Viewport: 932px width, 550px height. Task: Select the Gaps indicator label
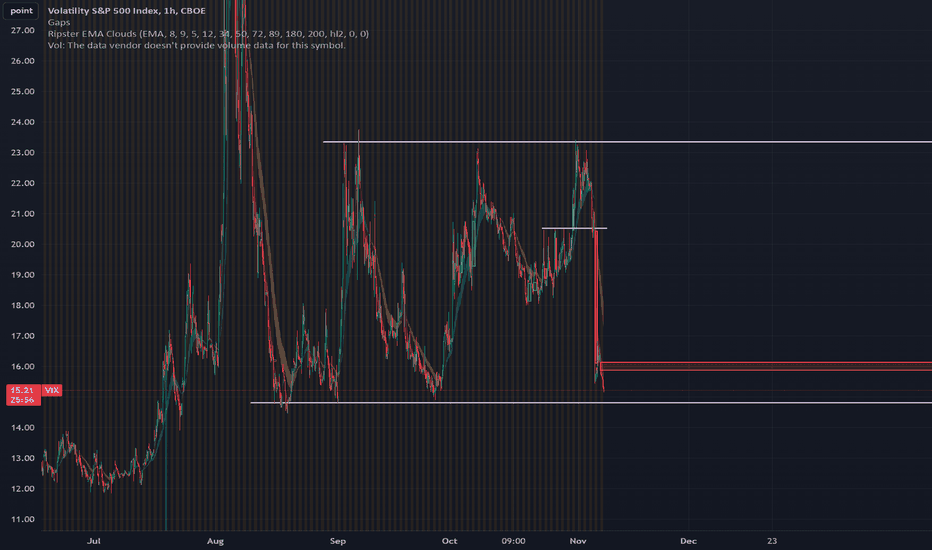click(59, 23)
